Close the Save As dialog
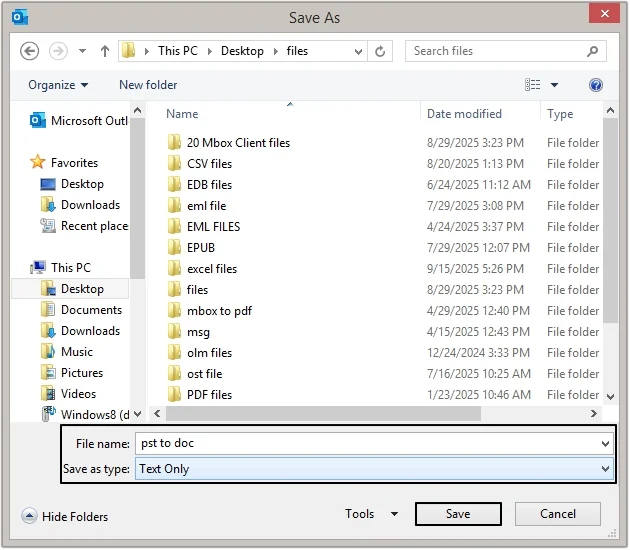The image size is (630, 550). (x=604, y=13)
